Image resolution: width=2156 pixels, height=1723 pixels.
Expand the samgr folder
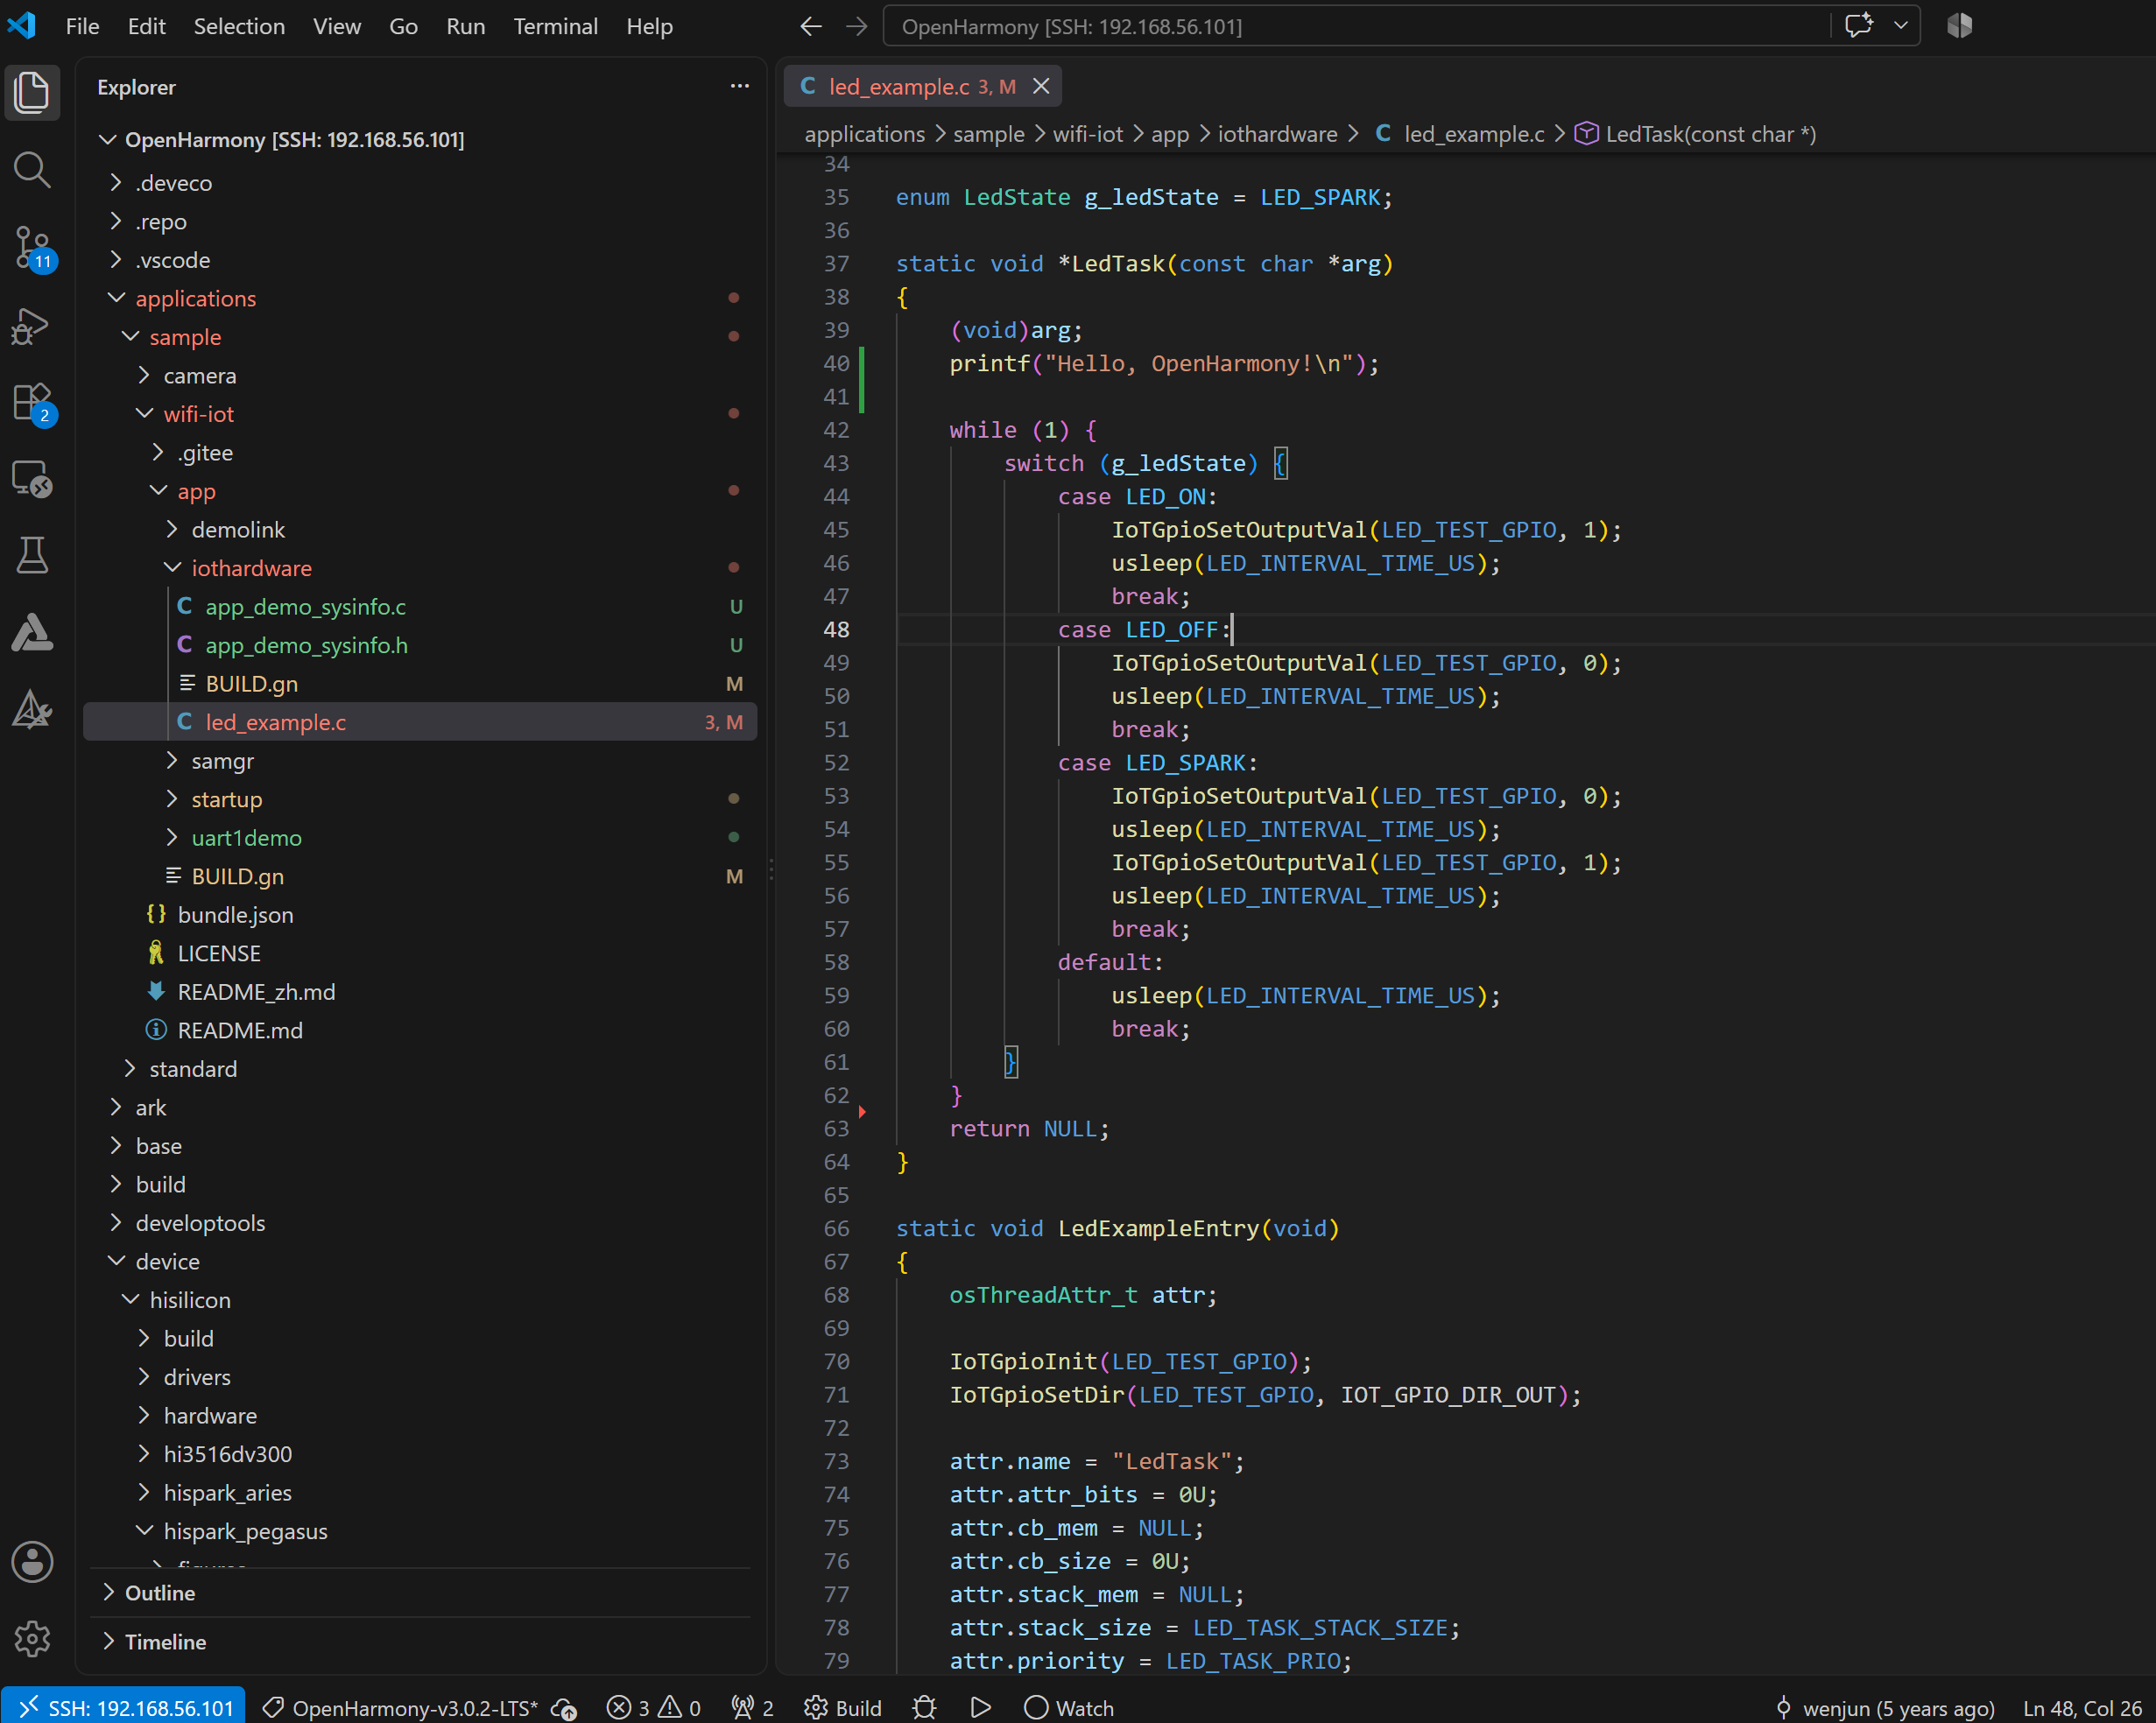click(420, 760)
